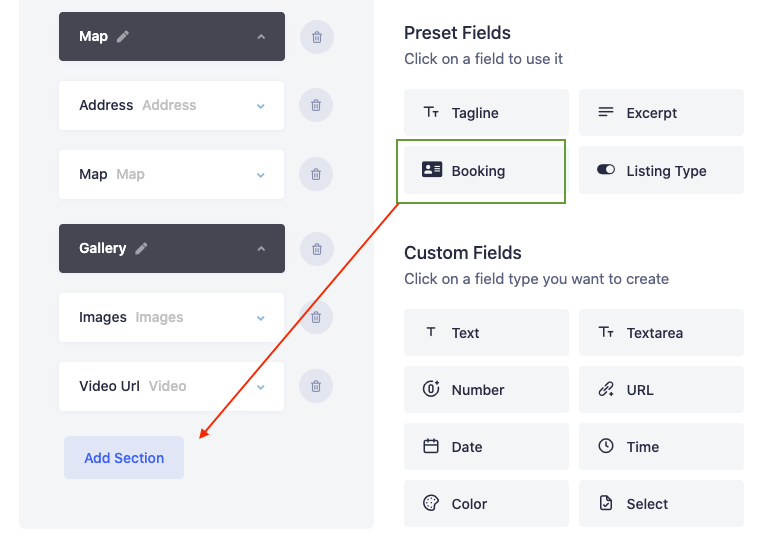The width and height of the screenshot is (757, 549).
Task: Remove the Images field via trash icon
Action: click(316, 317)
